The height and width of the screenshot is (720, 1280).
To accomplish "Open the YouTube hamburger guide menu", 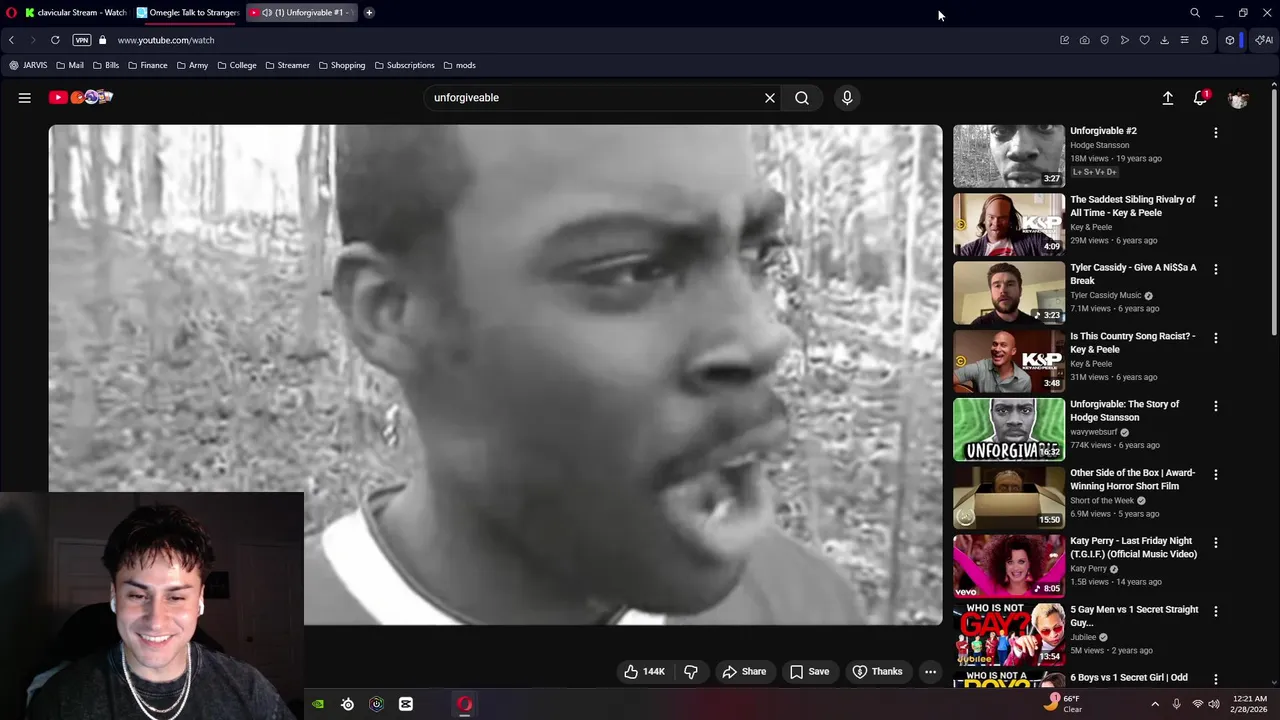I will click(25, 98).
